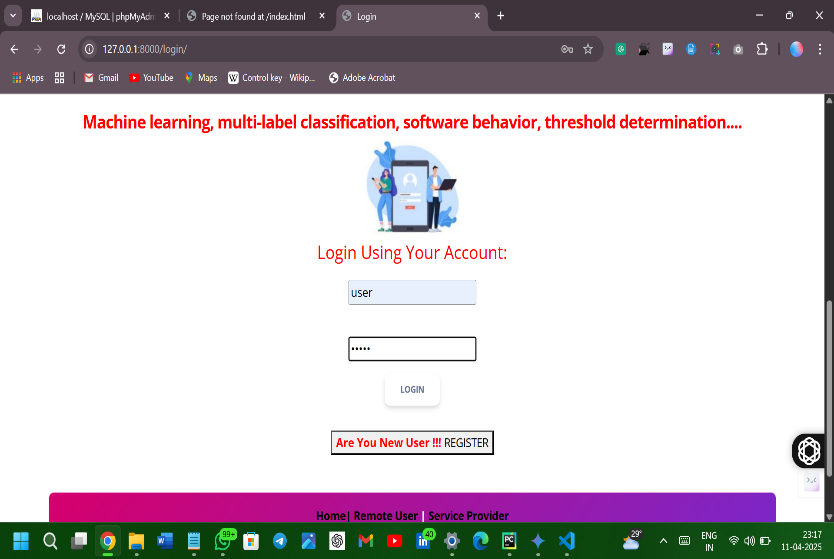Open the Gmail bookmark
The image size is (834, 559).
[101, 78]
